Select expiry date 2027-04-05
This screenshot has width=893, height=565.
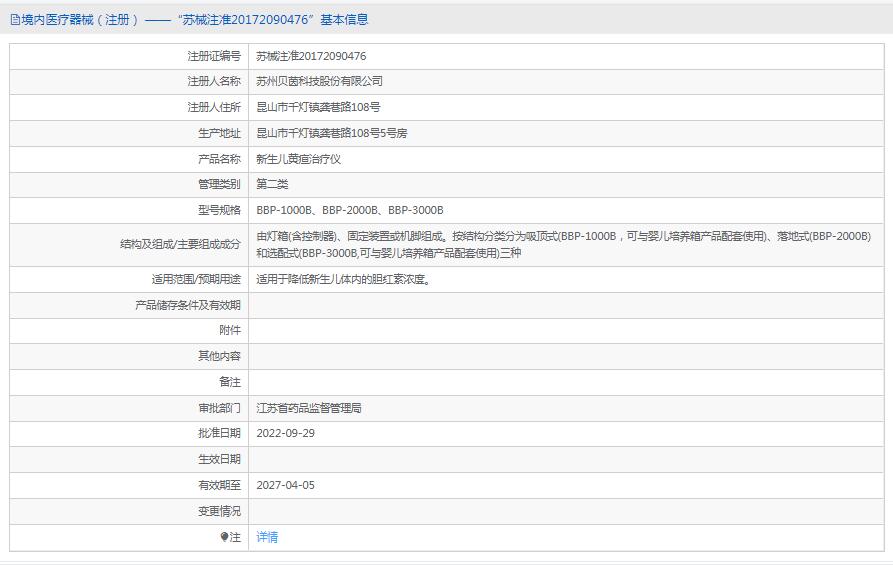tap(285, 485)
